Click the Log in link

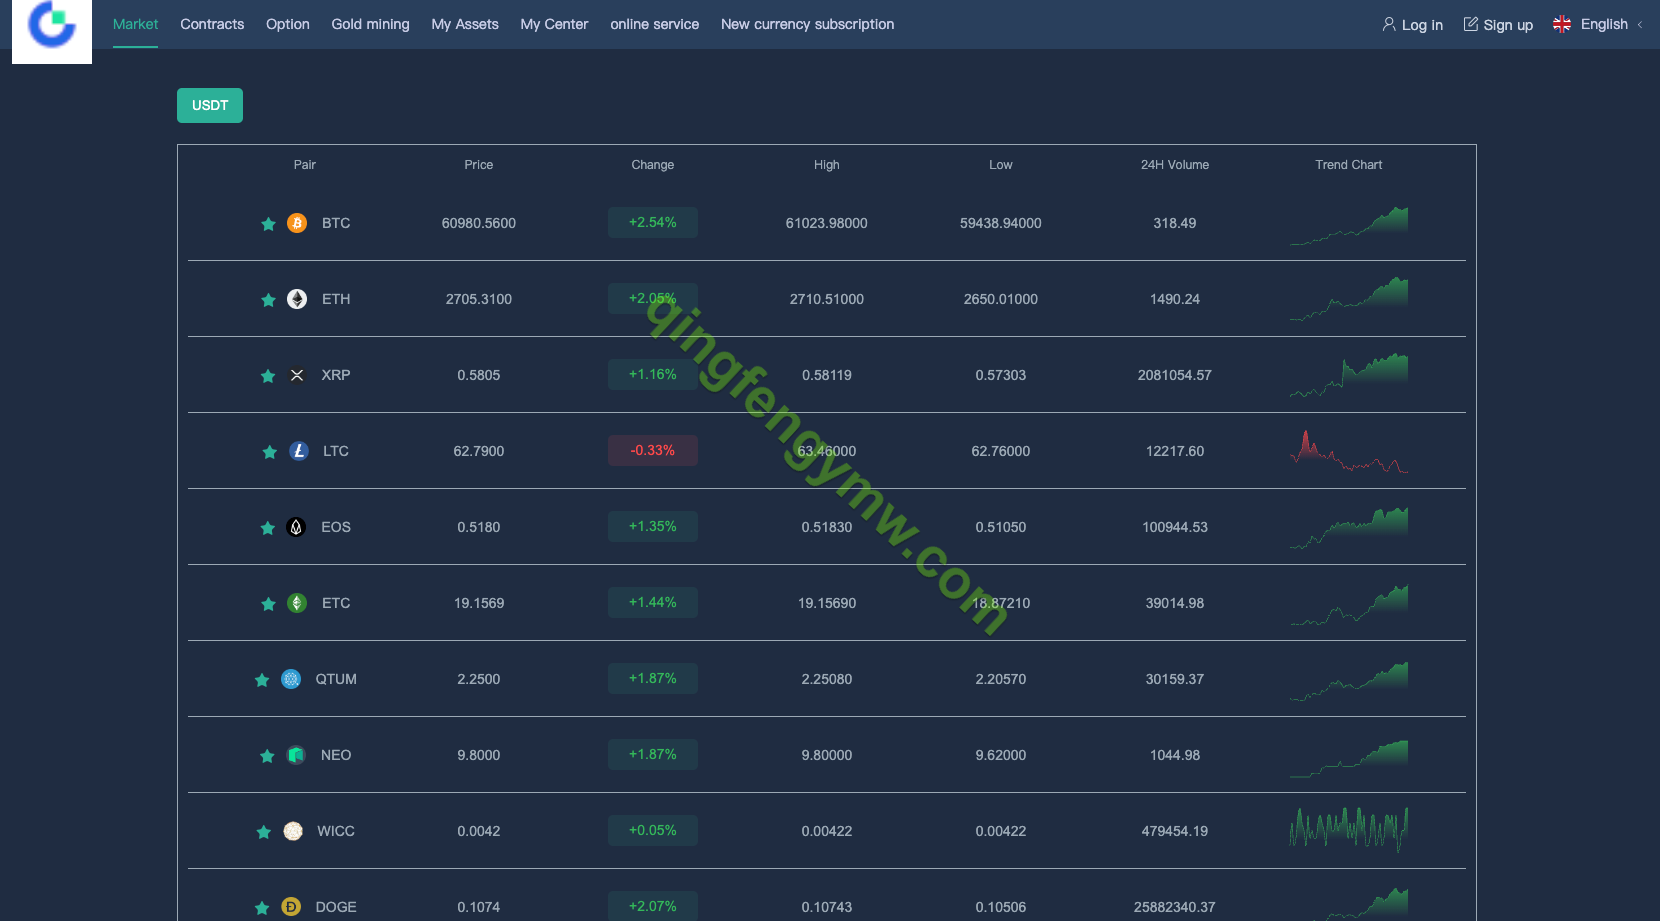tap(1413, 24)
